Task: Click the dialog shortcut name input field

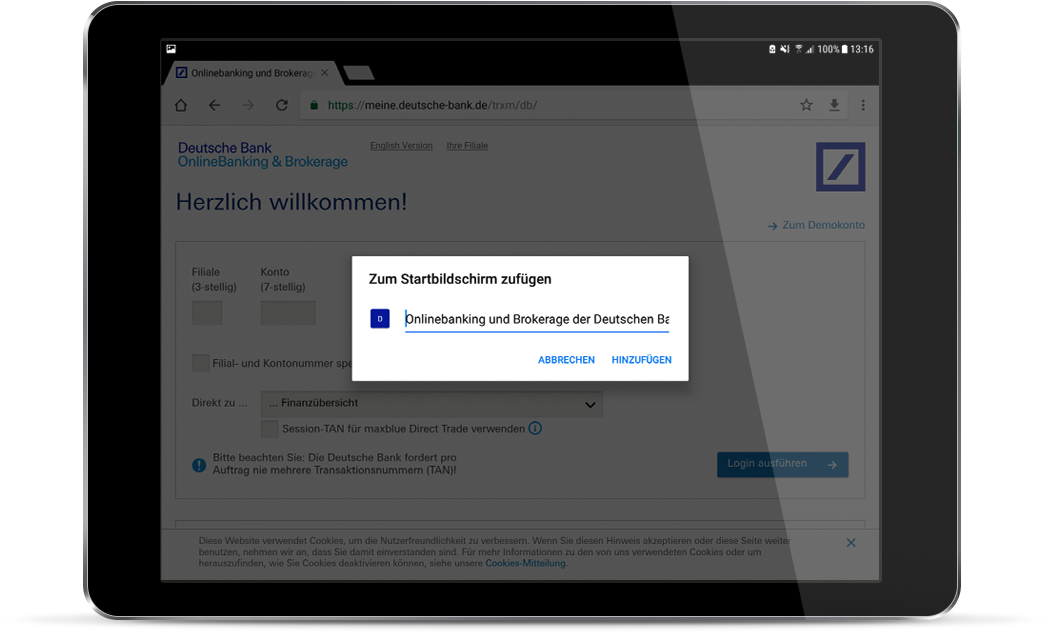Action: tap(537, 318)
